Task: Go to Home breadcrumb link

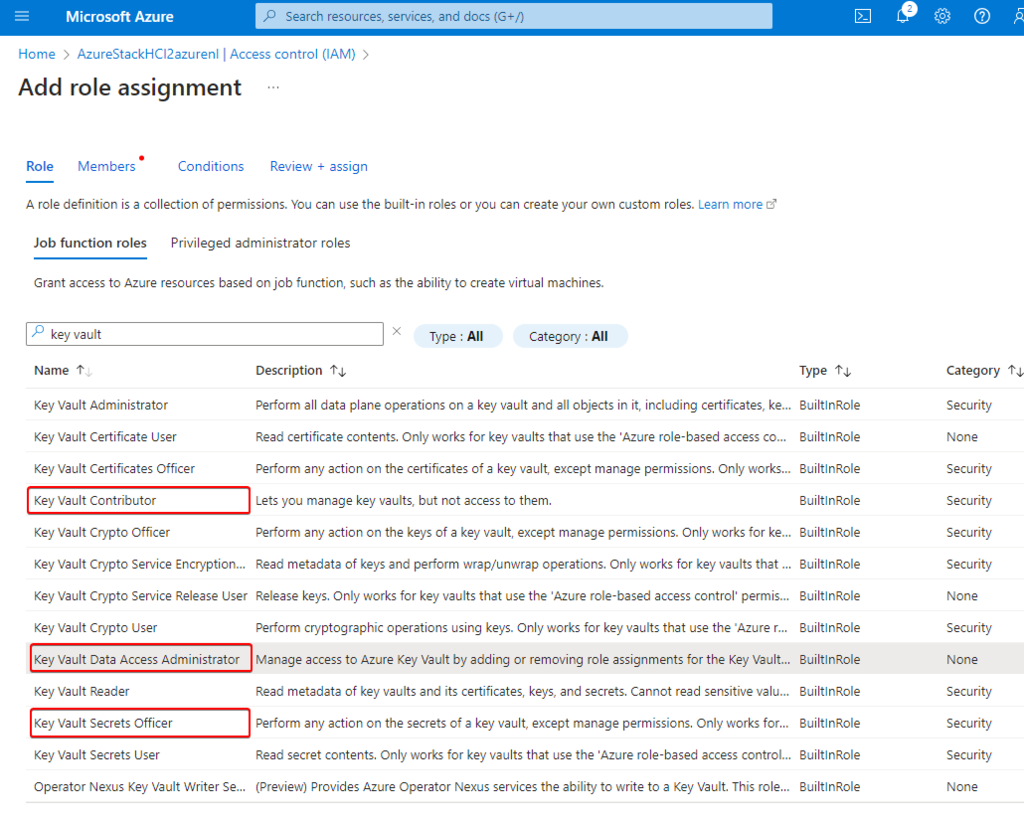Action: 37,54
